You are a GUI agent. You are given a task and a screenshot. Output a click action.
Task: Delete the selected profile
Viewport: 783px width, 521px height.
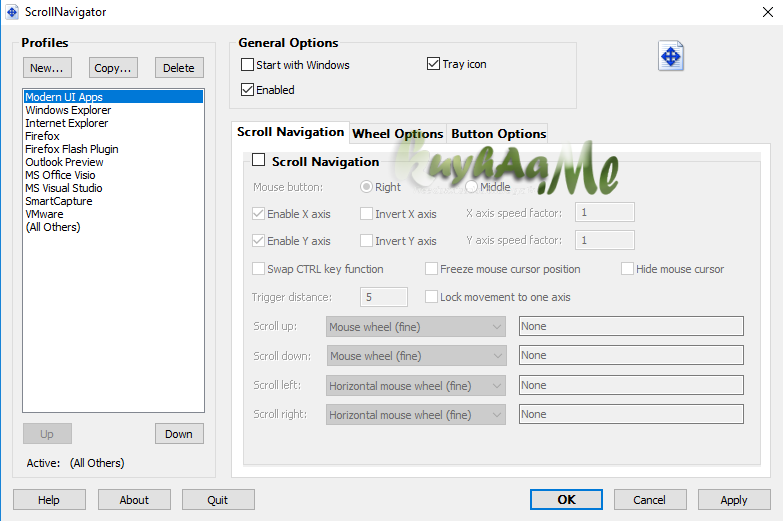coord(179,68)
